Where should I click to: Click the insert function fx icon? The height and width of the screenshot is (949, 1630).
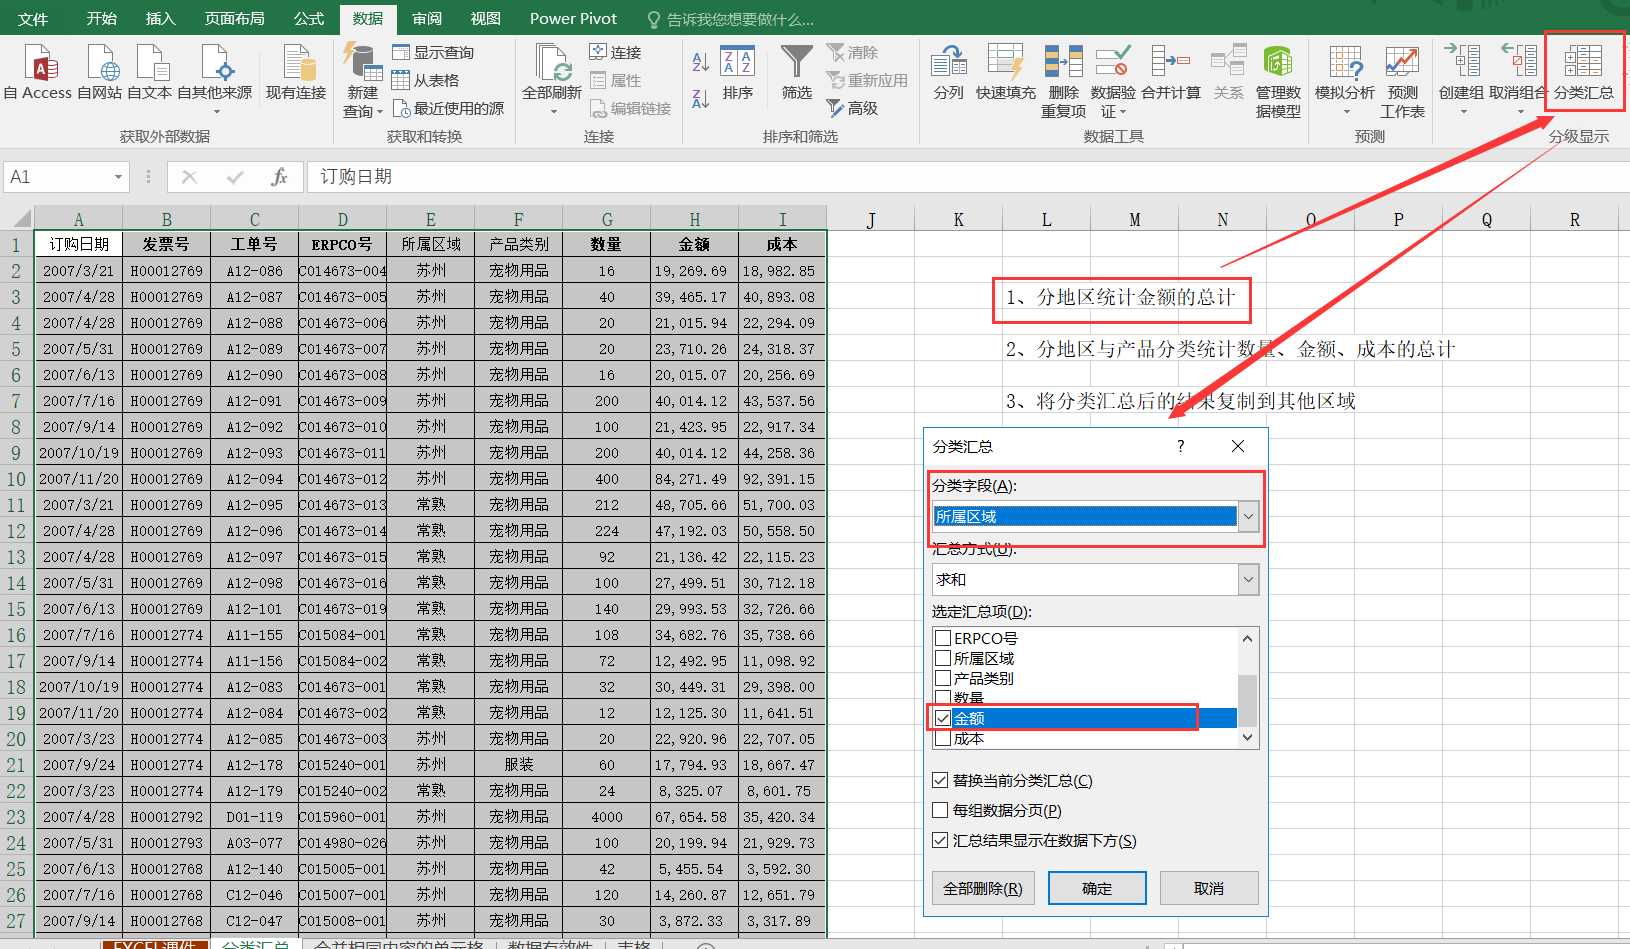coord(279,177)
